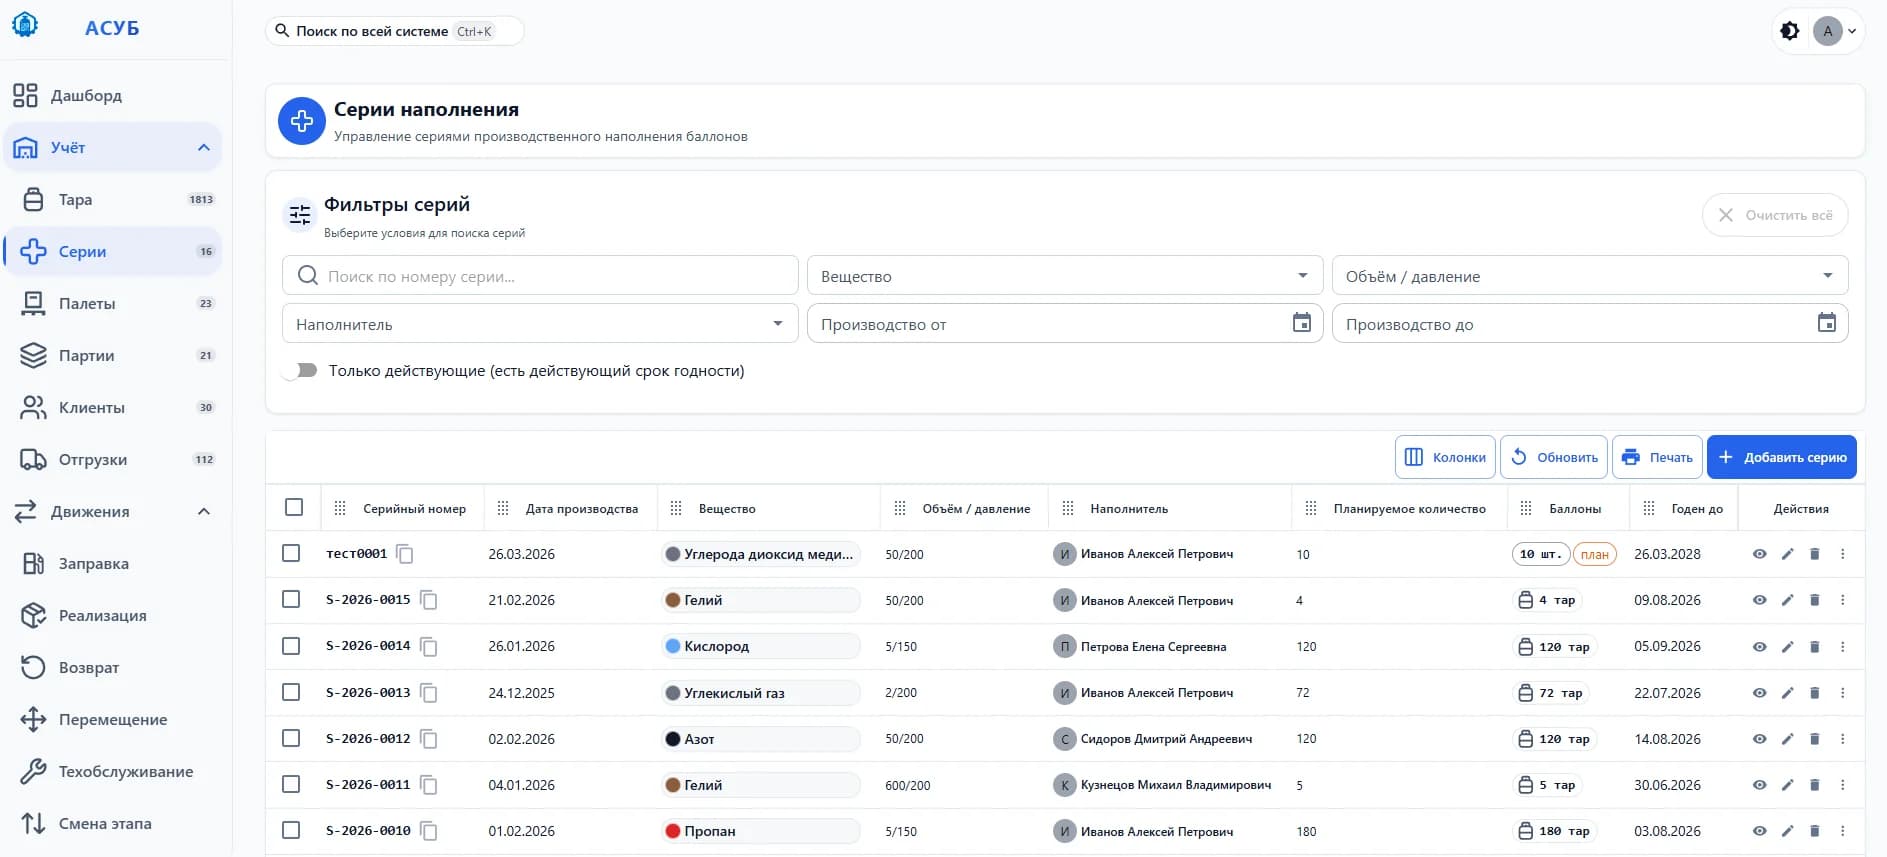
Task: Click Печать button
Action: 1657,457
